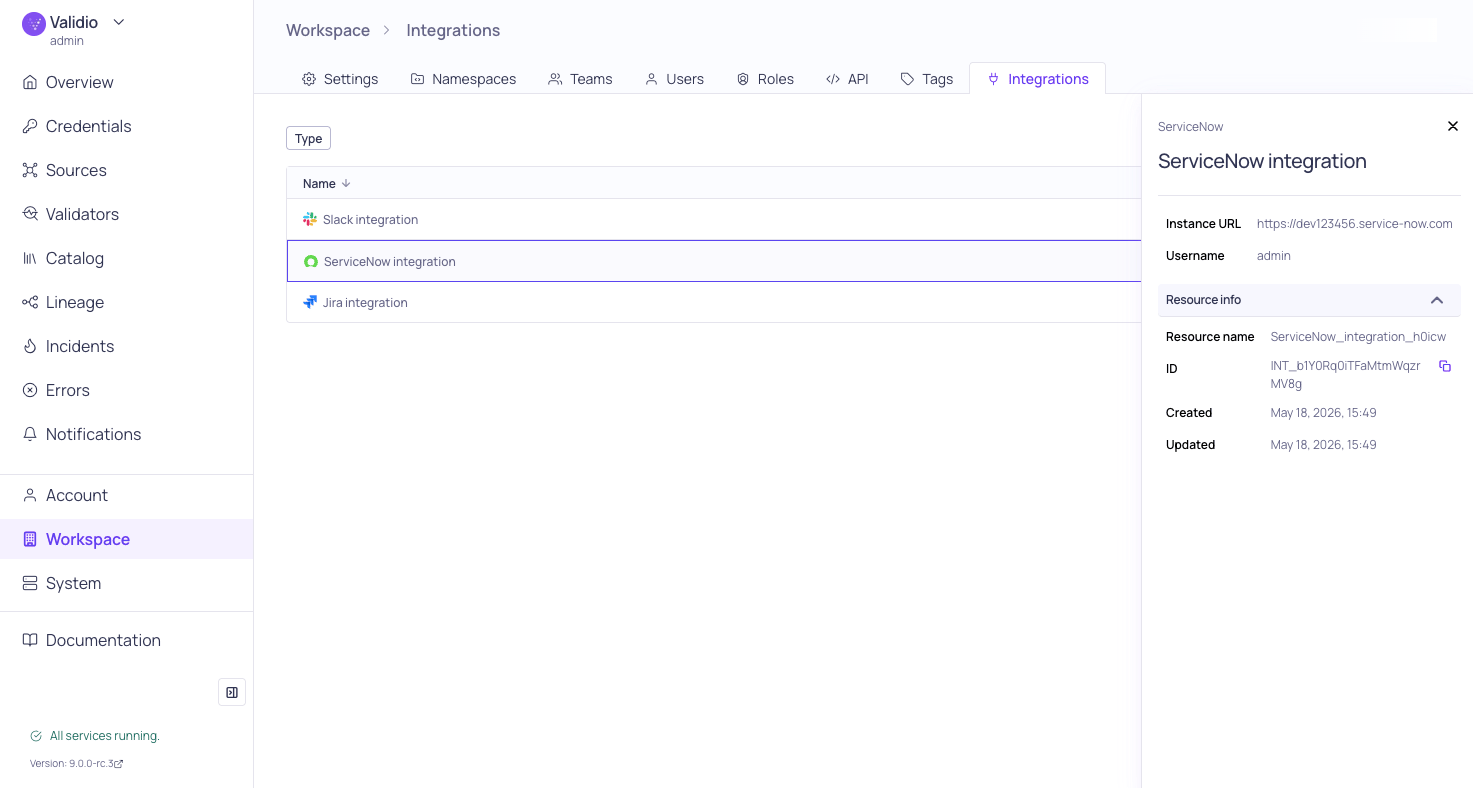Click the Errors circle-x icon
The height and width of the screenshot is (788, 1473).
point(30,390)
